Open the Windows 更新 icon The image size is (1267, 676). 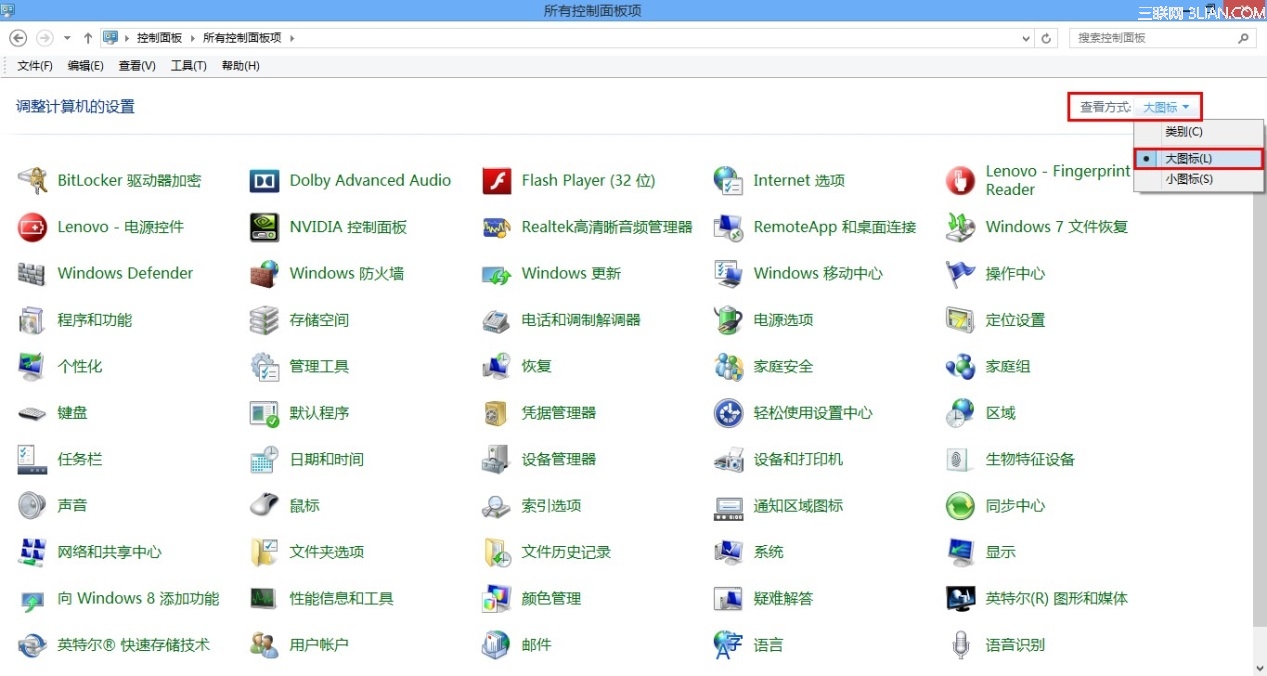tap(496, 273)
